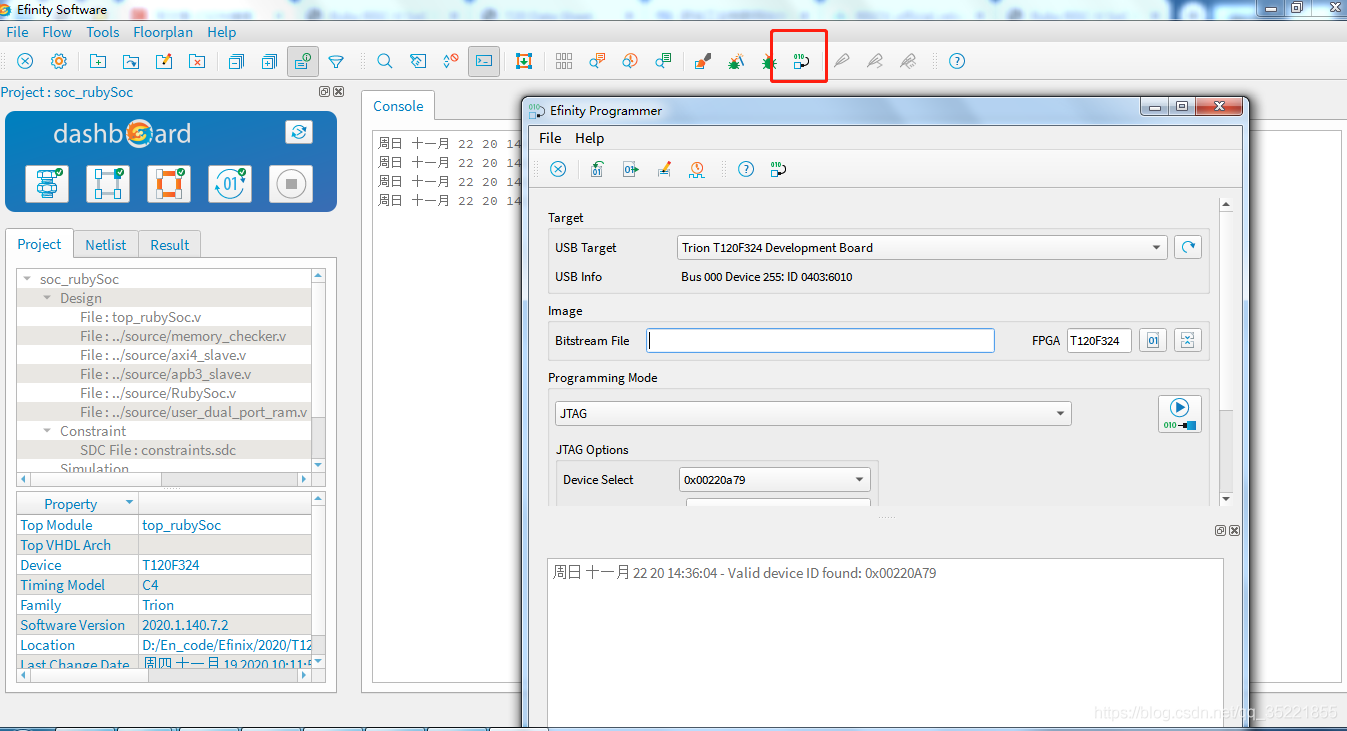Collapse the Design tree node
The image size is (1347, 731).
click(47, 298)
